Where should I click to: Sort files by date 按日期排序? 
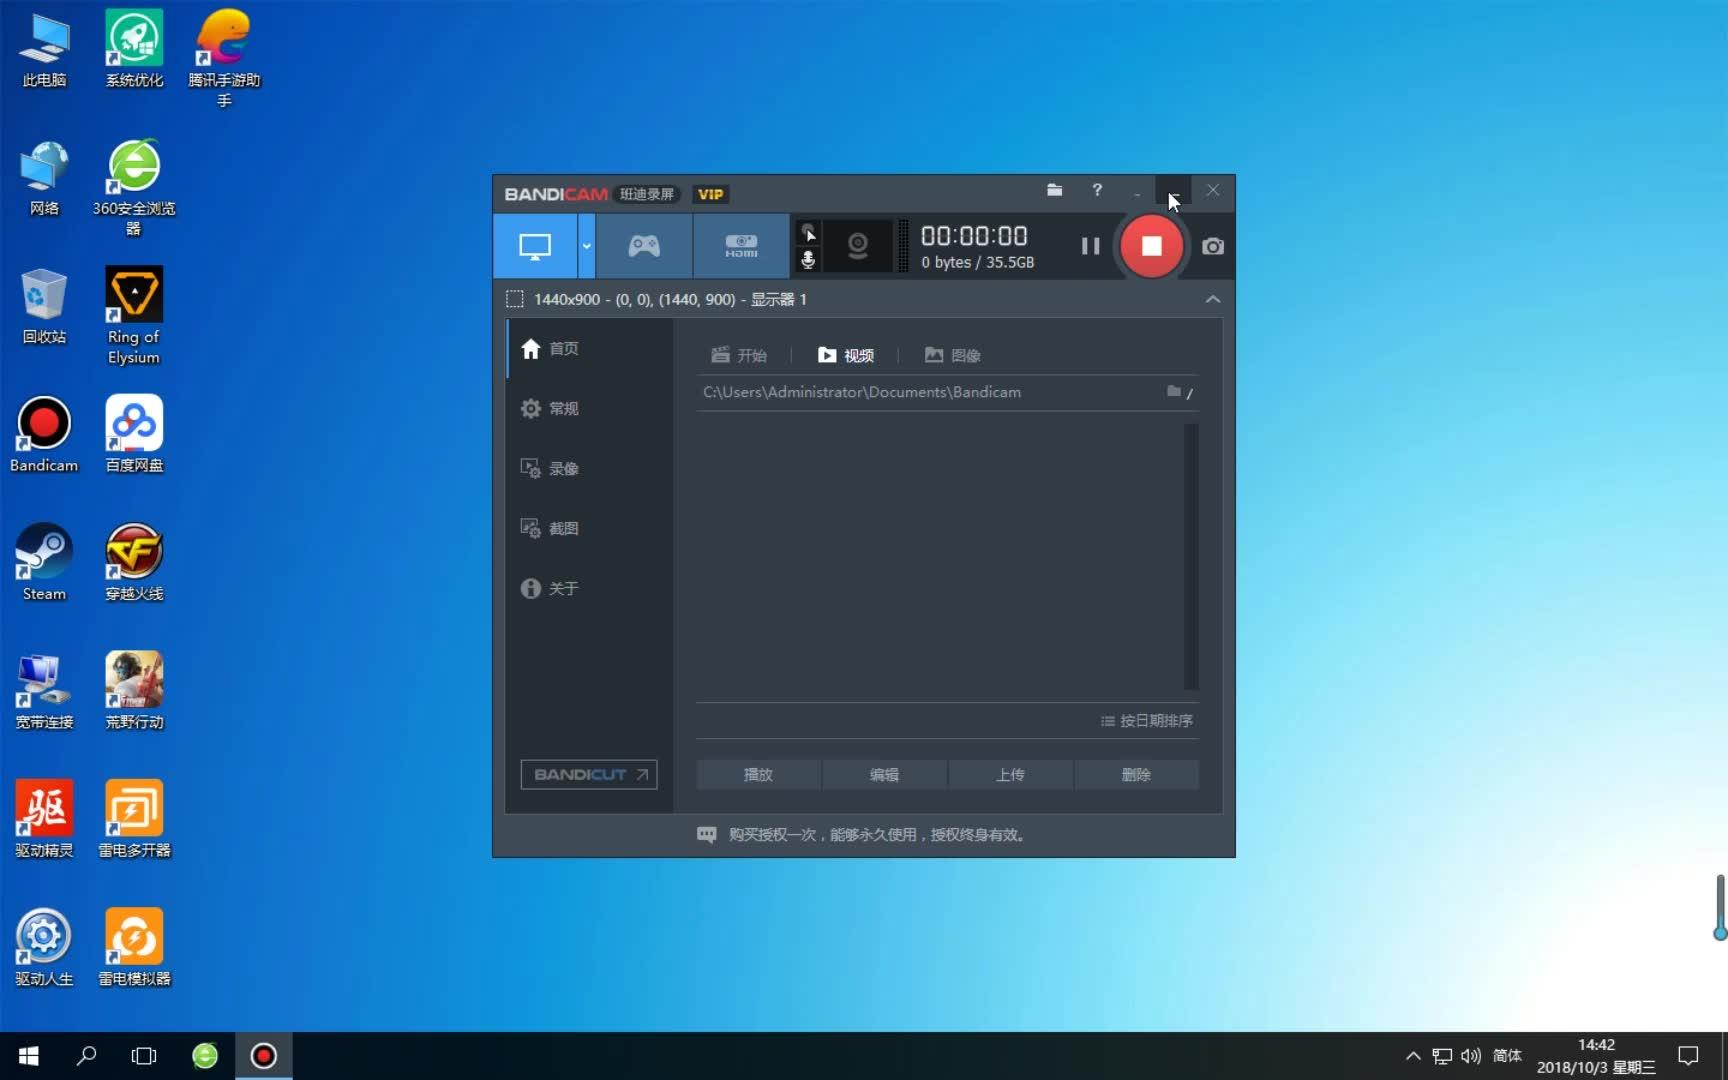click(x=1147, y=720)
